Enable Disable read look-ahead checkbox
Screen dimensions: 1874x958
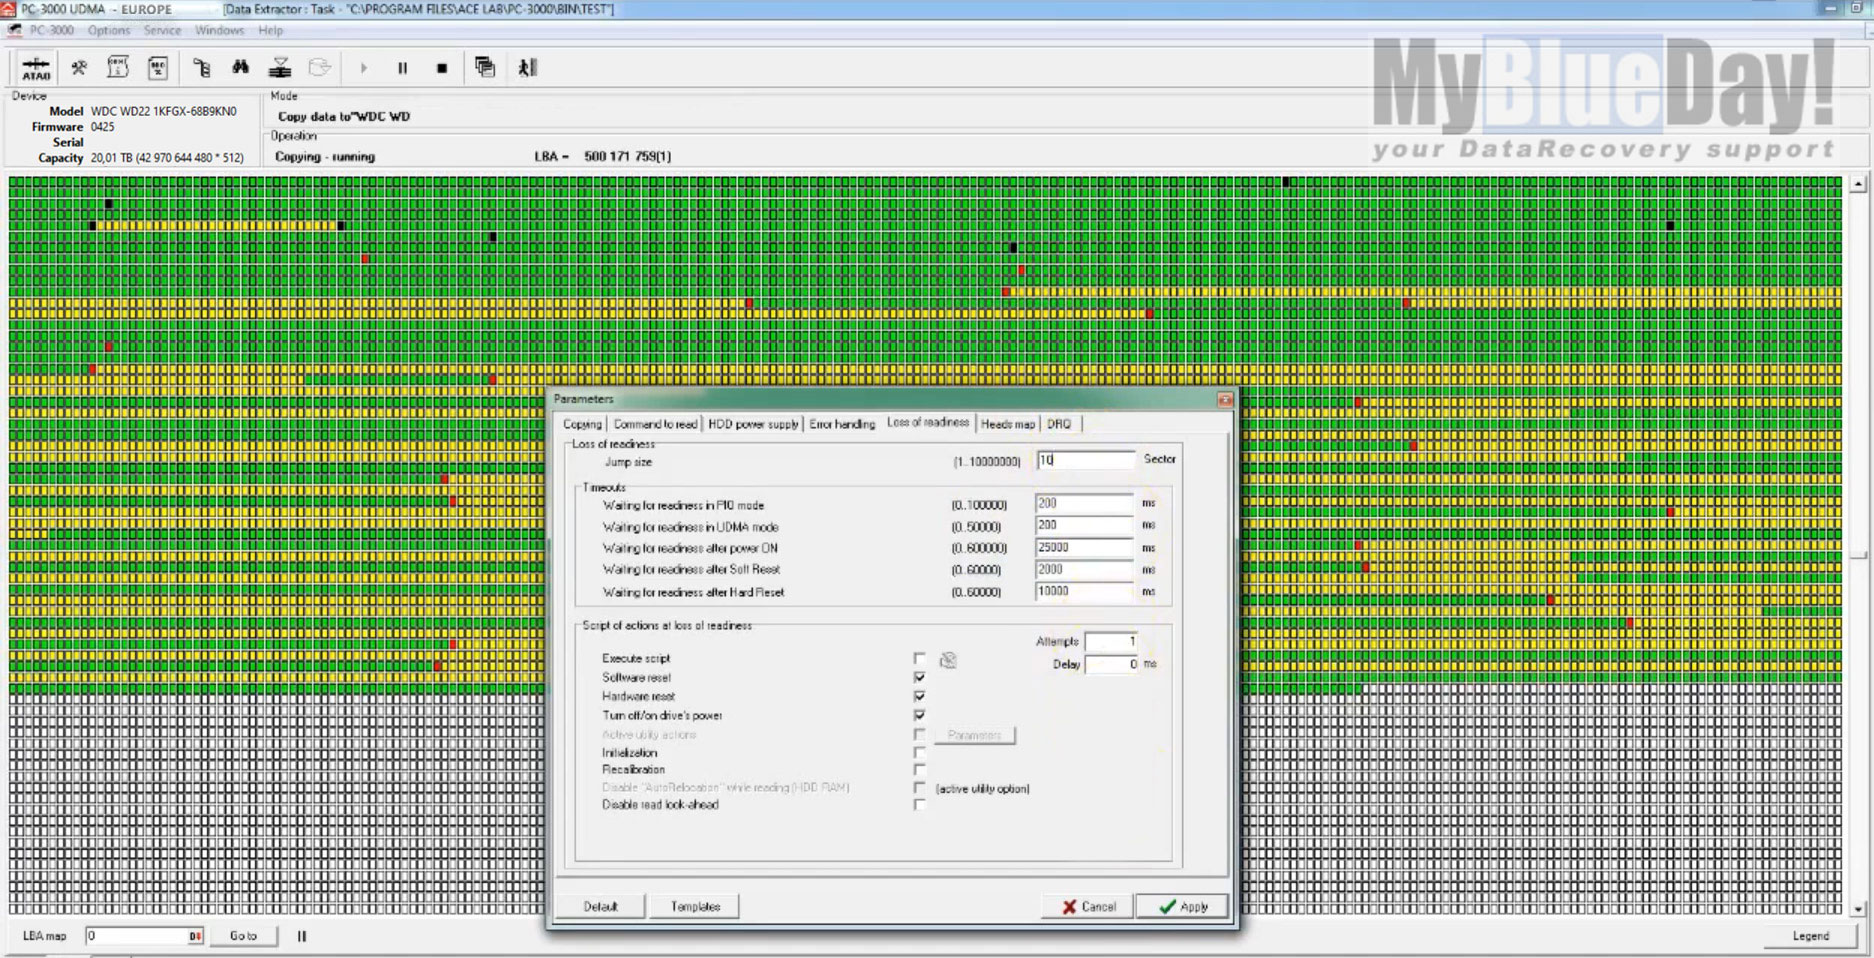pos(919,805)
